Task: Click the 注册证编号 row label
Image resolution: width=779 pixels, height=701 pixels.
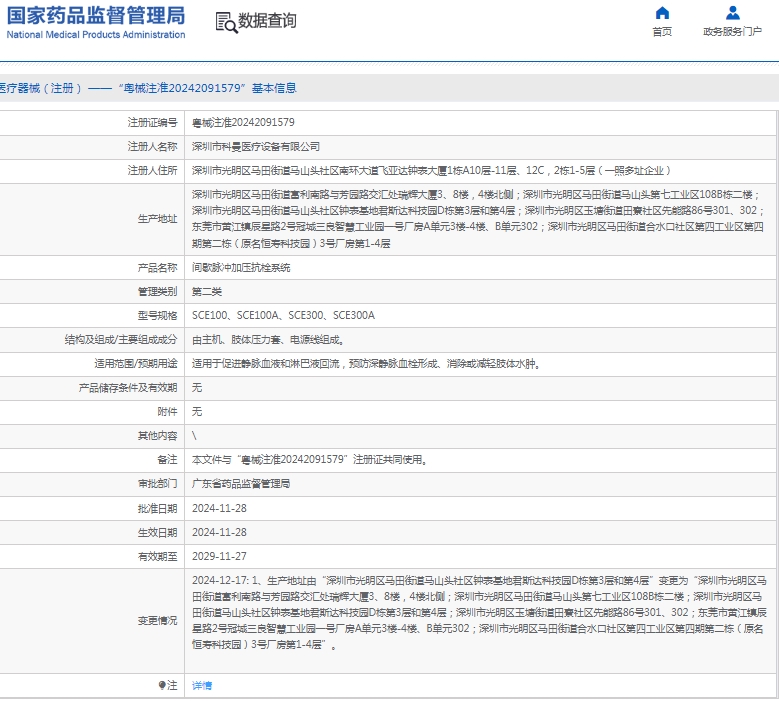Action: tap(152, 123)
